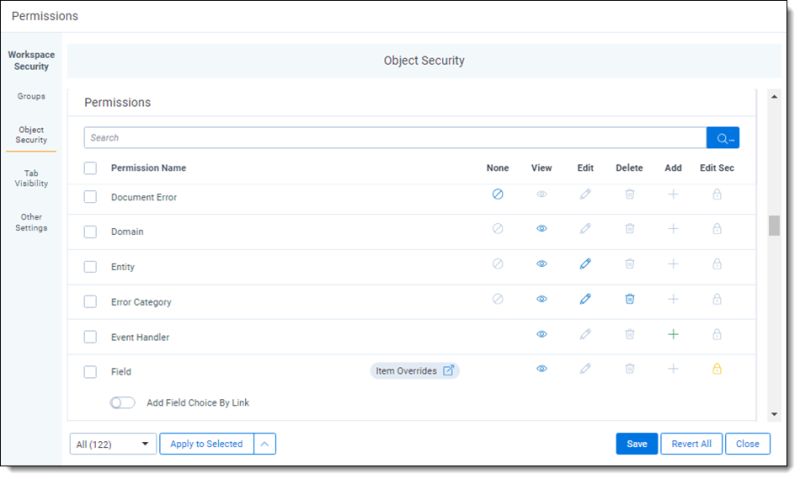Toggle the View eye for Error Category
This screenshot has height=479, width=800.
point(541,299)
